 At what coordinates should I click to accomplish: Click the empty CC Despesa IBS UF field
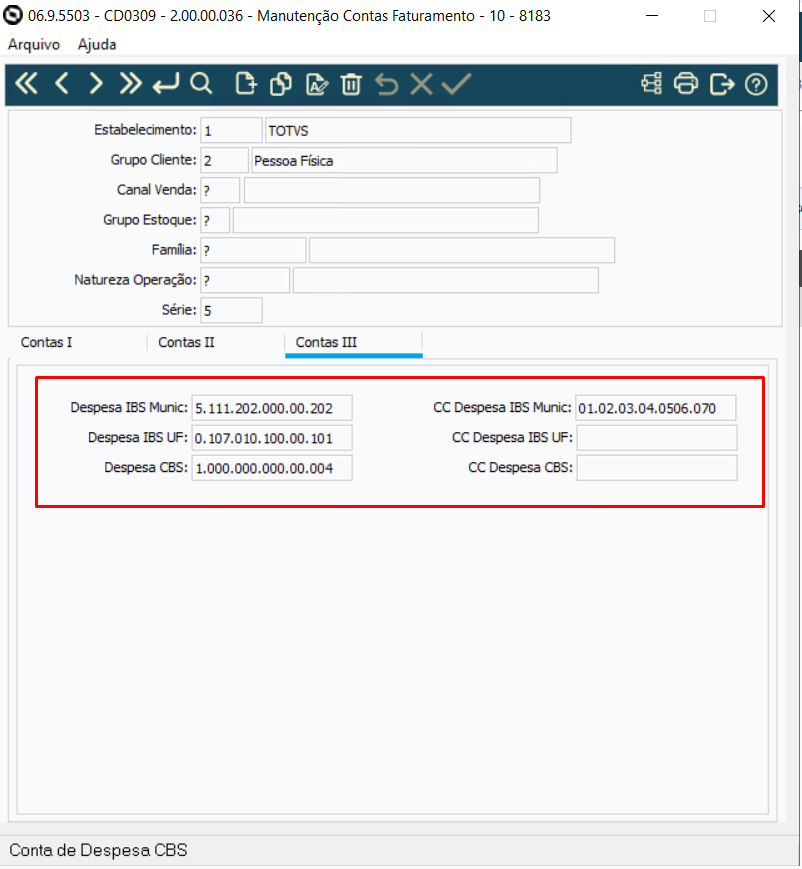point(657,438)
